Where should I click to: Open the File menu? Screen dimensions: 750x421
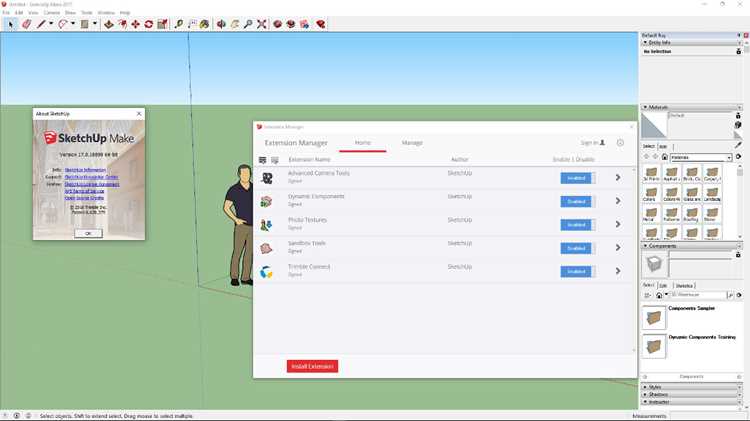pyautogui.click(x=6, y=12)
